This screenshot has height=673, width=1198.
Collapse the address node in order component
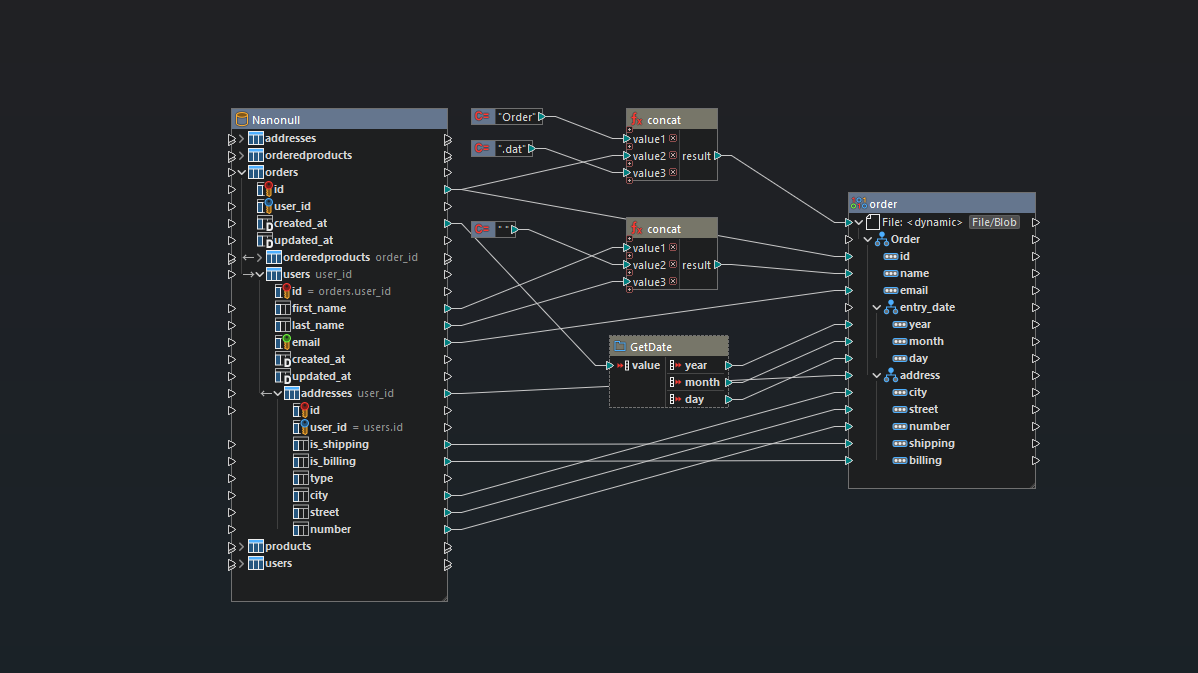click(876, 375)
